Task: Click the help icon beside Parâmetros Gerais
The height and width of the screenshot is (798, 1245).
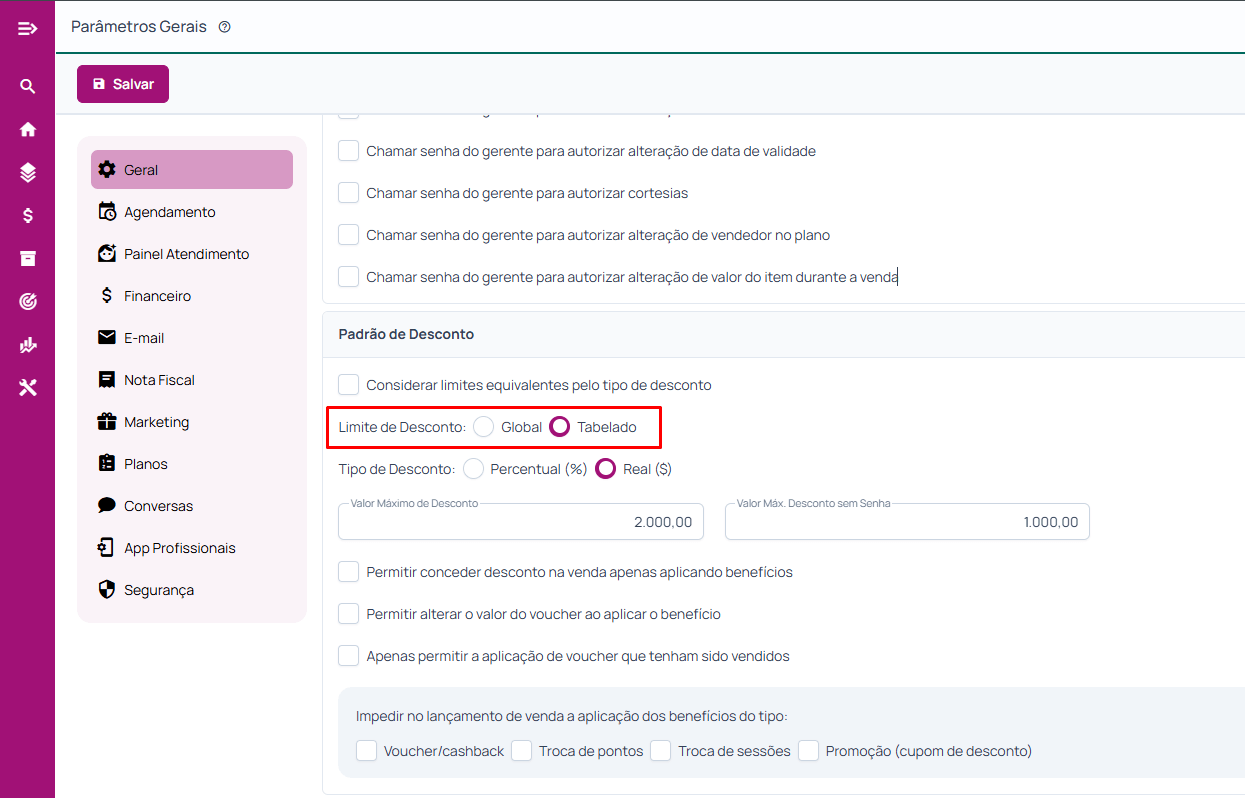Action: click(224, 27)
